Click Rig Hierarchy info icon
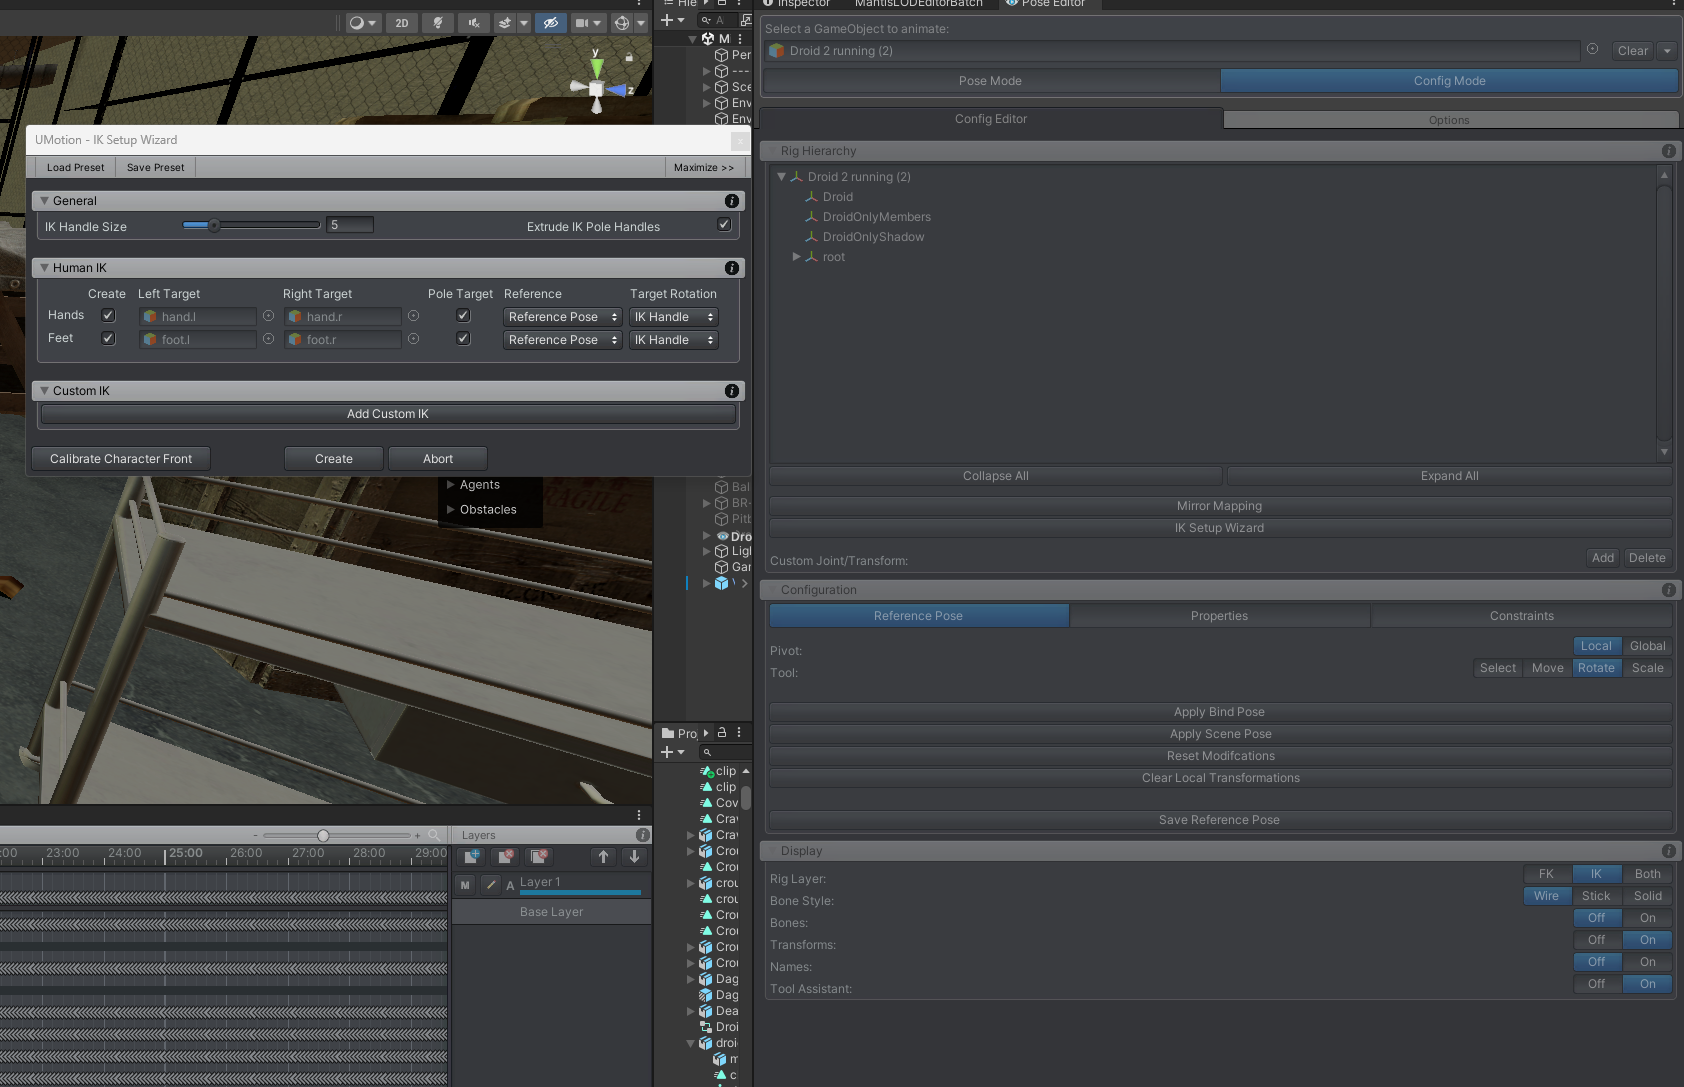This screenshot has height=1087, width=1684. (1668, 151)
